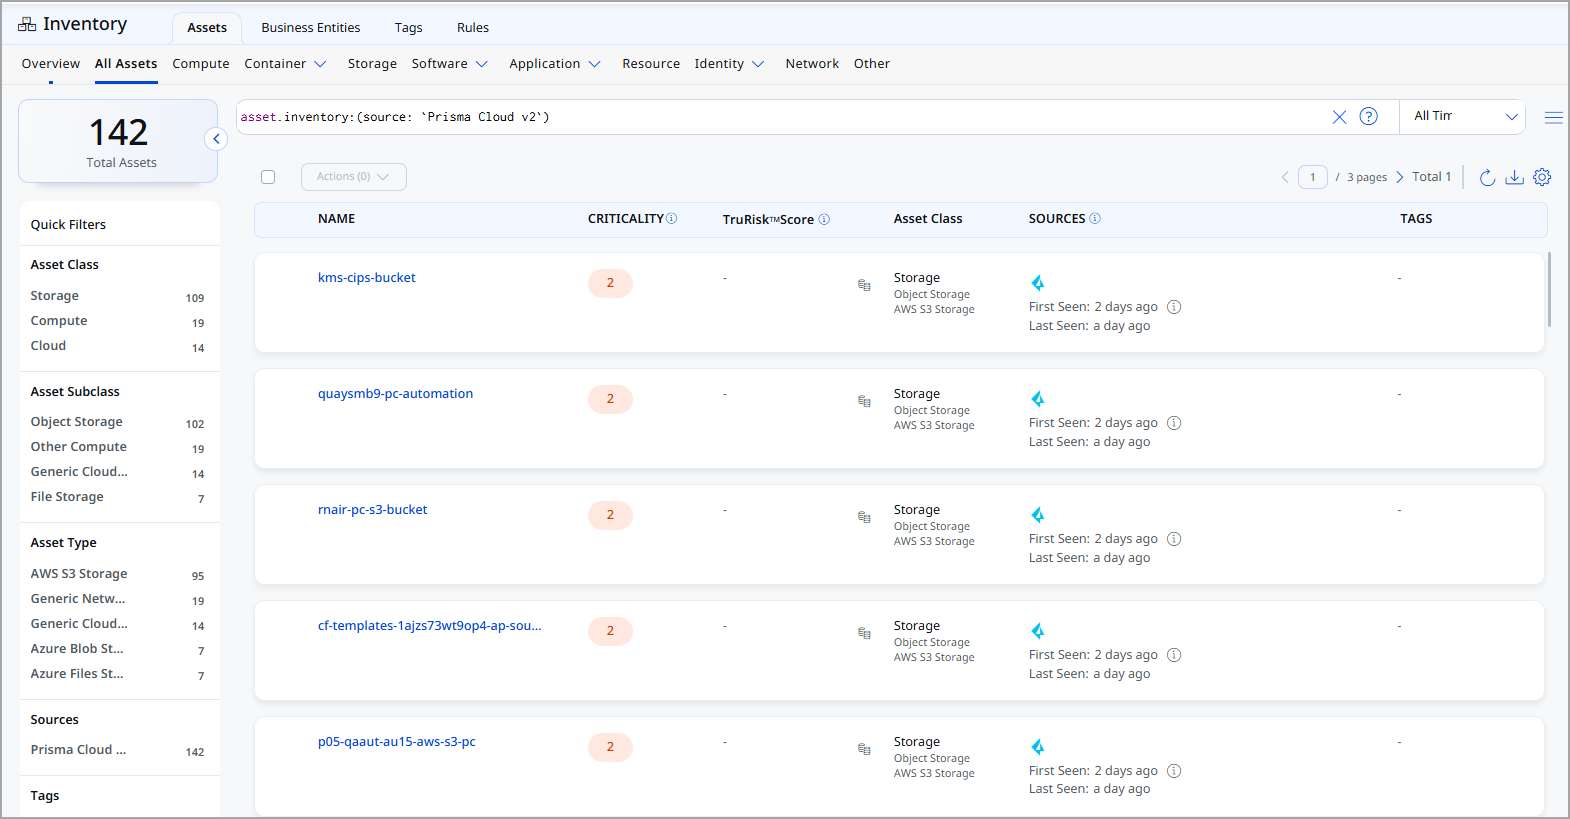This screenshot has width=1570, height=819.
Task: Open table settings gear icon
Action: pyautogui.click(x=1542, y=177)
